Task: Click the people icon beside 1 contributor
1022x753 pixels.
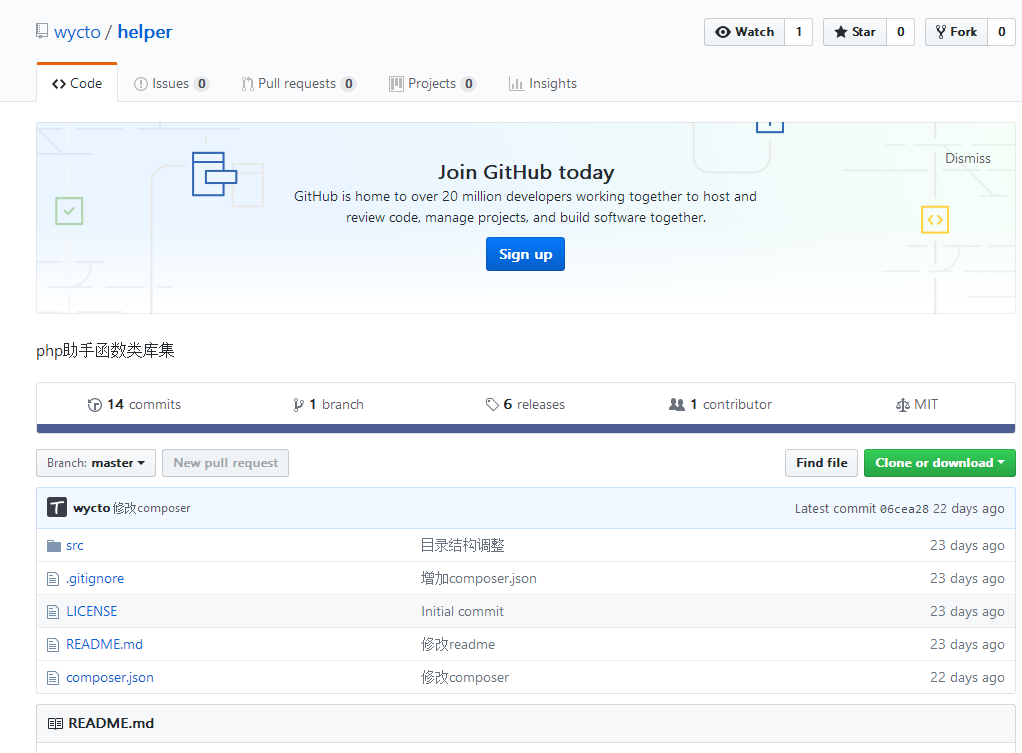Action: [677, 404]
